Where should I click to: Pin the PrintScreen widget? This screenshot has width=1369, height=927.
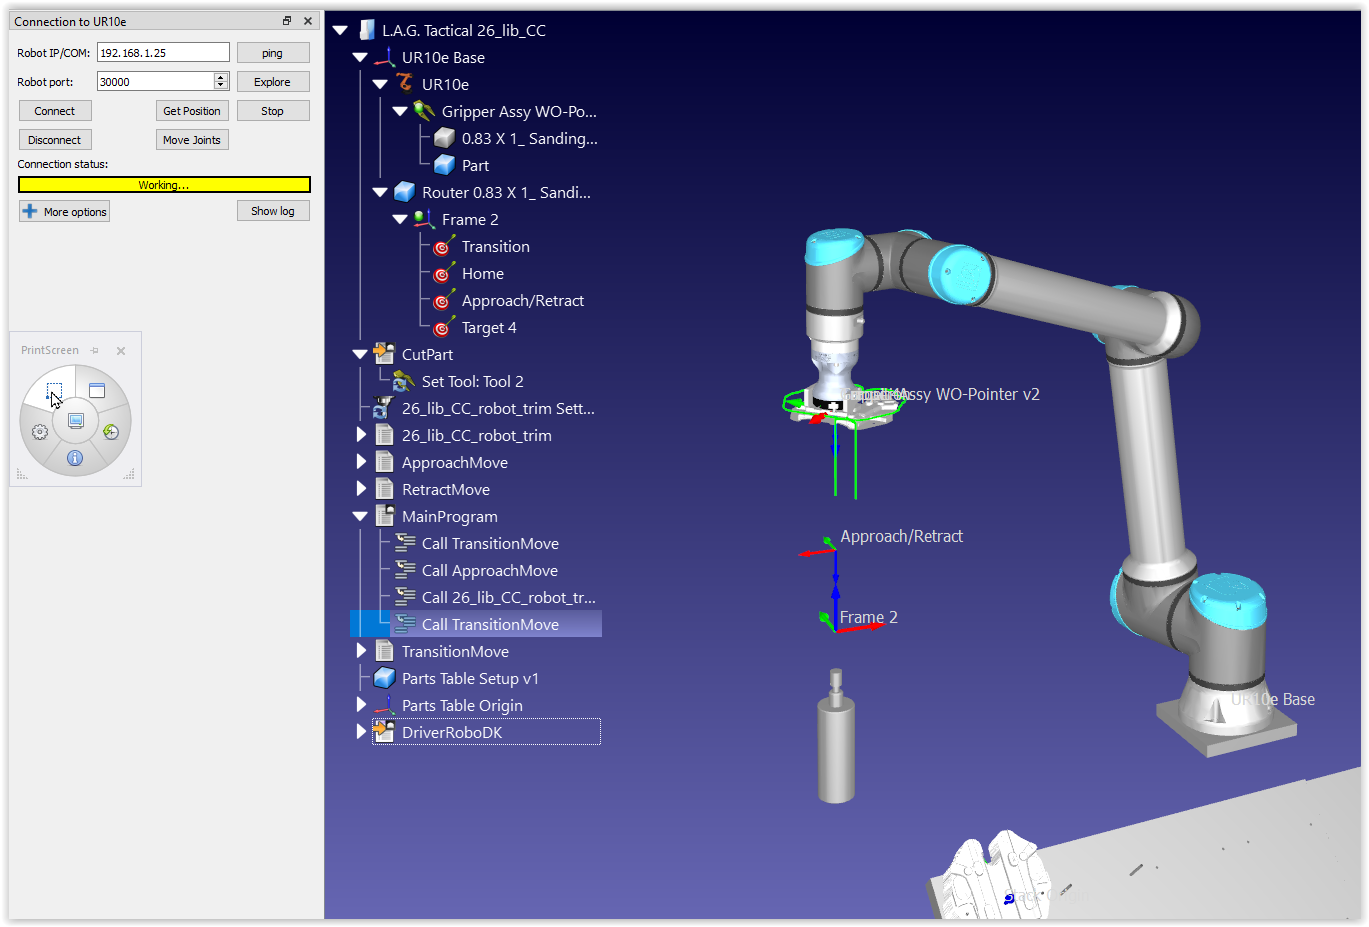click(95, 351)
